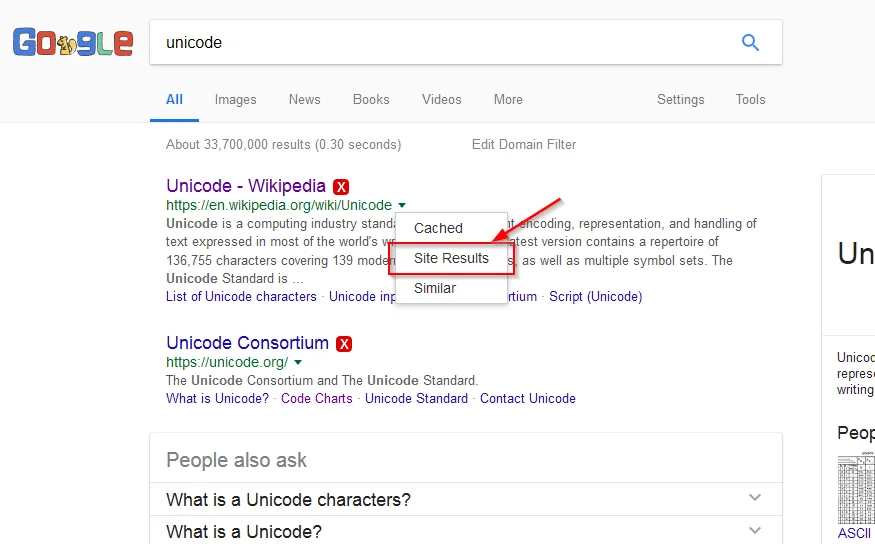This screenshot has height=544, width=875.
Task: Open dropdown arrow next to unicode.org URL
Action: click(x=298, y=362)
